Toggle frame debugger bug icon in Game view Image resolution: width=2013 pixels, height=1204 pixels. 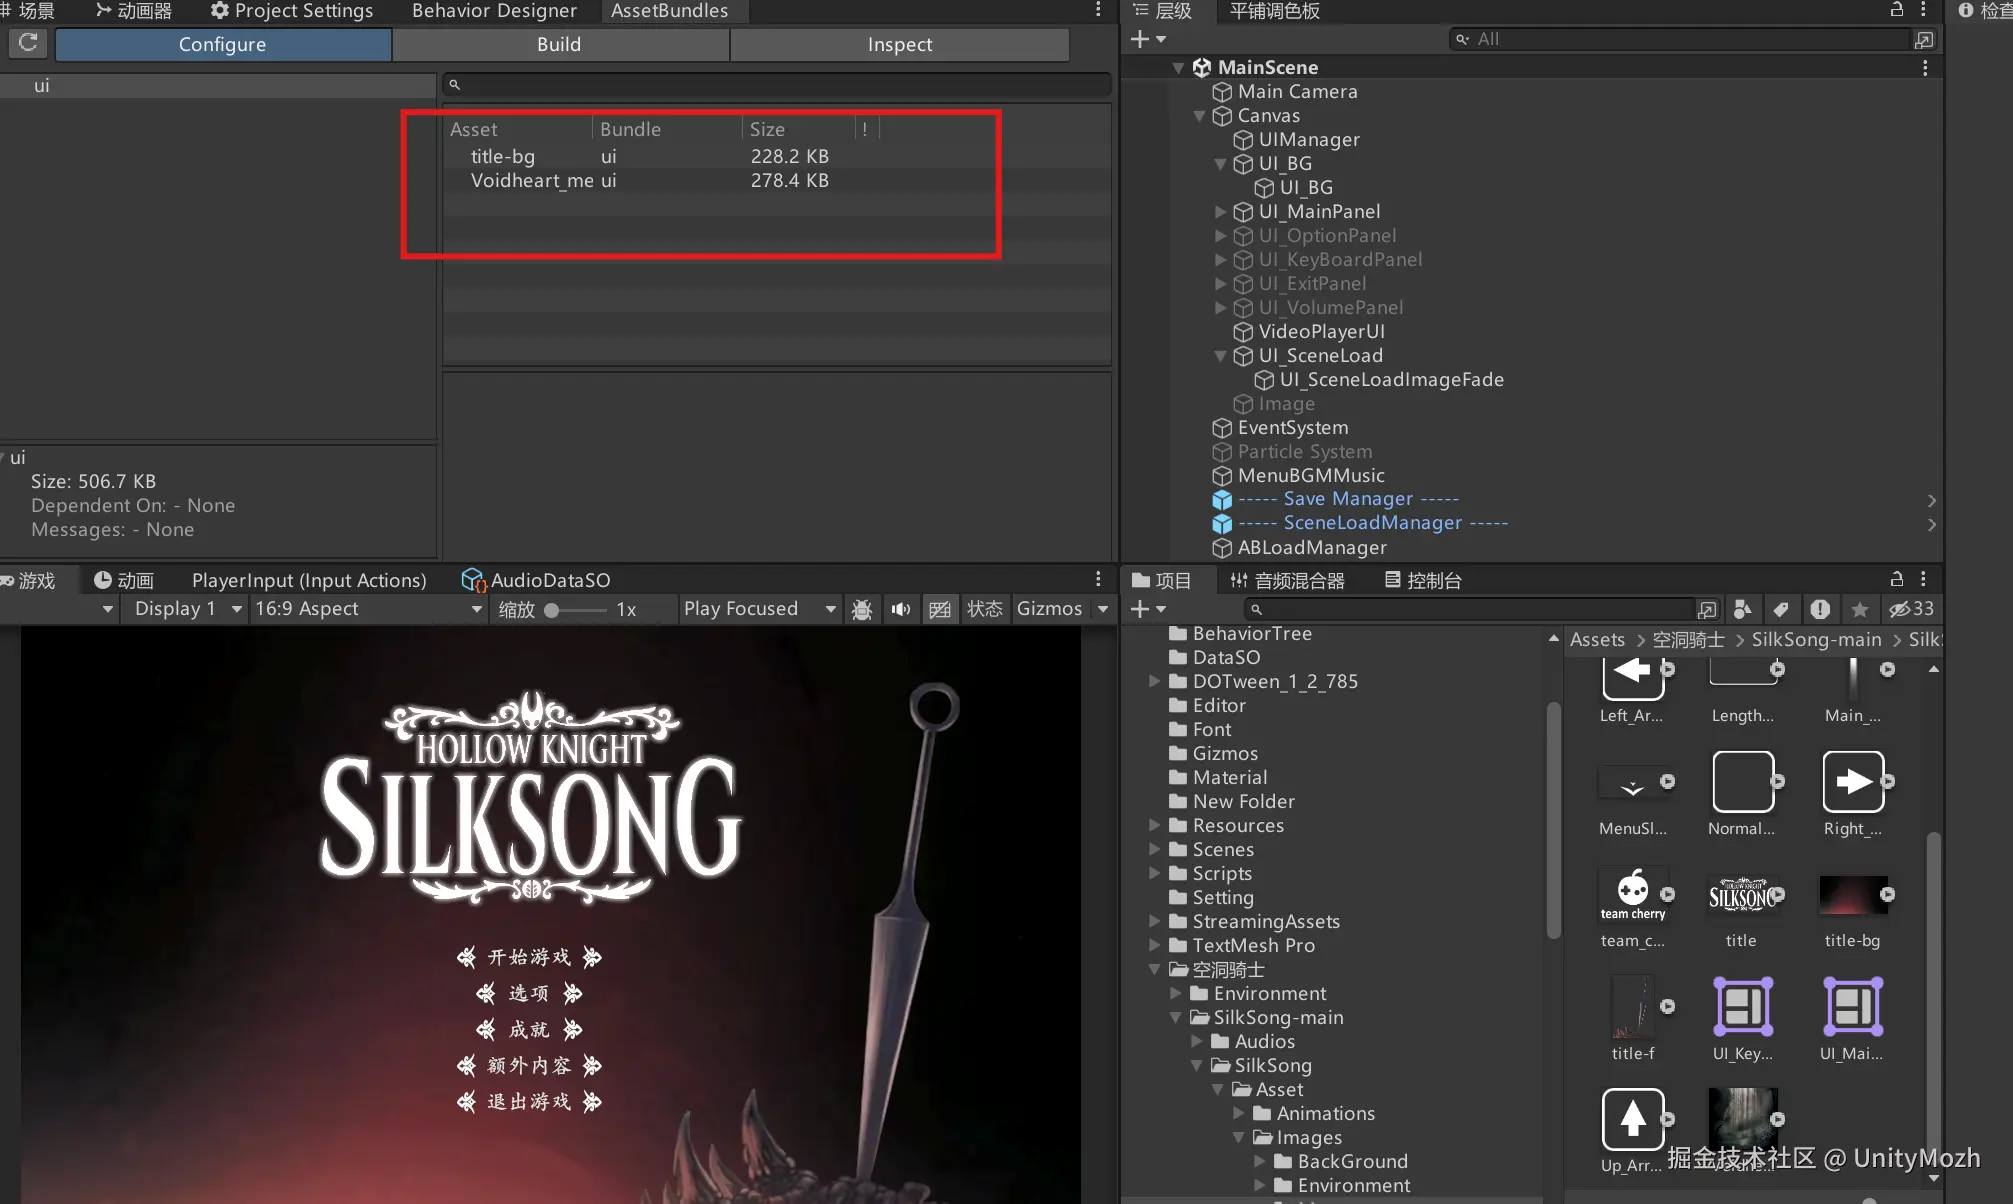[x=861, y=609]
